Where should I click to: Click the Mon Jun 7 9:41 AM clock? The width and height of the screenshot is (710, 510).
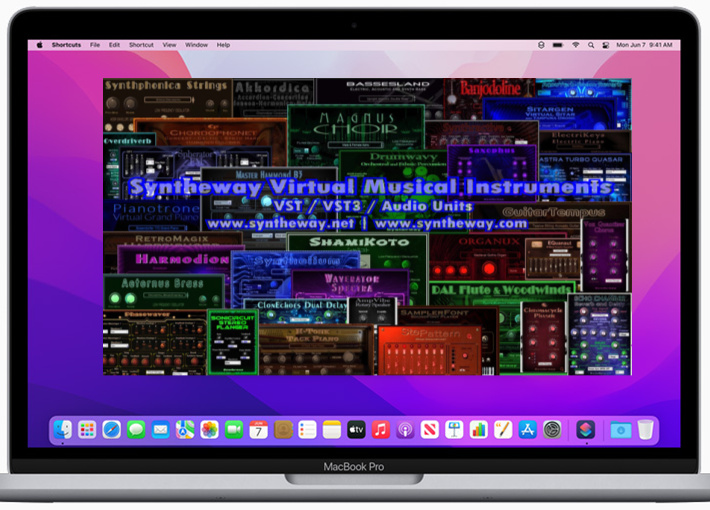coord(644,45)
